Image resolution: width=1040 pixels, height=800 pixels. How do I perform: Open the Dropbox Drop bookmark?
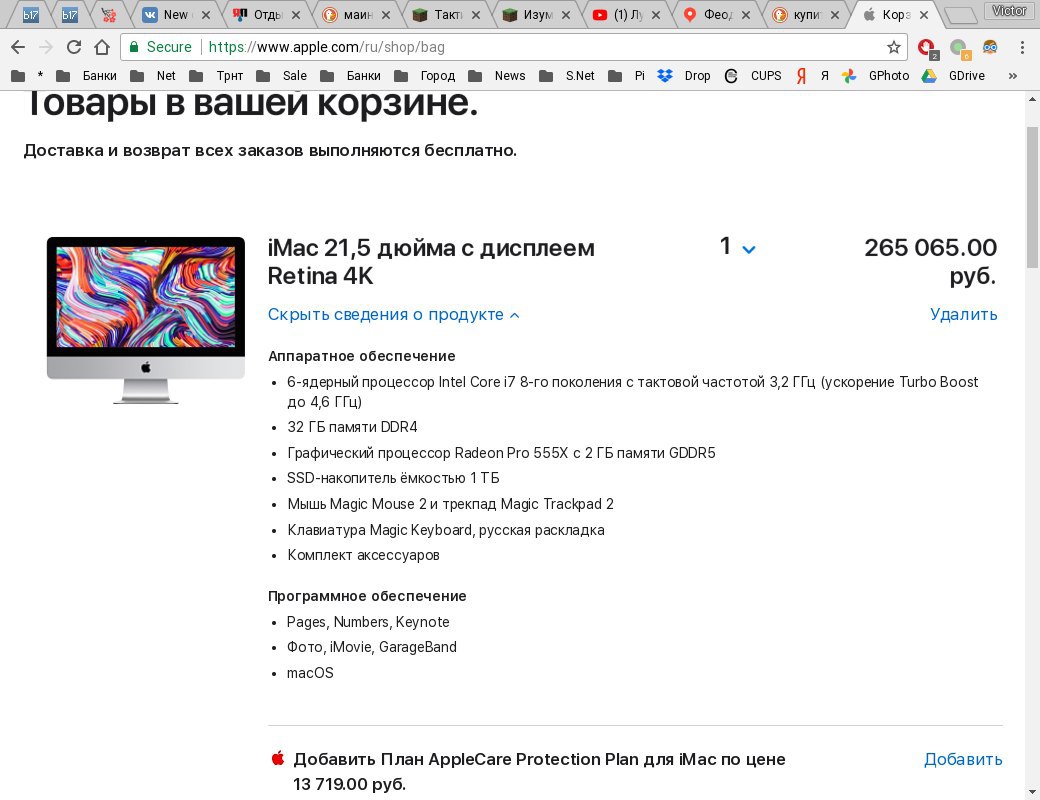click(684, 76)
